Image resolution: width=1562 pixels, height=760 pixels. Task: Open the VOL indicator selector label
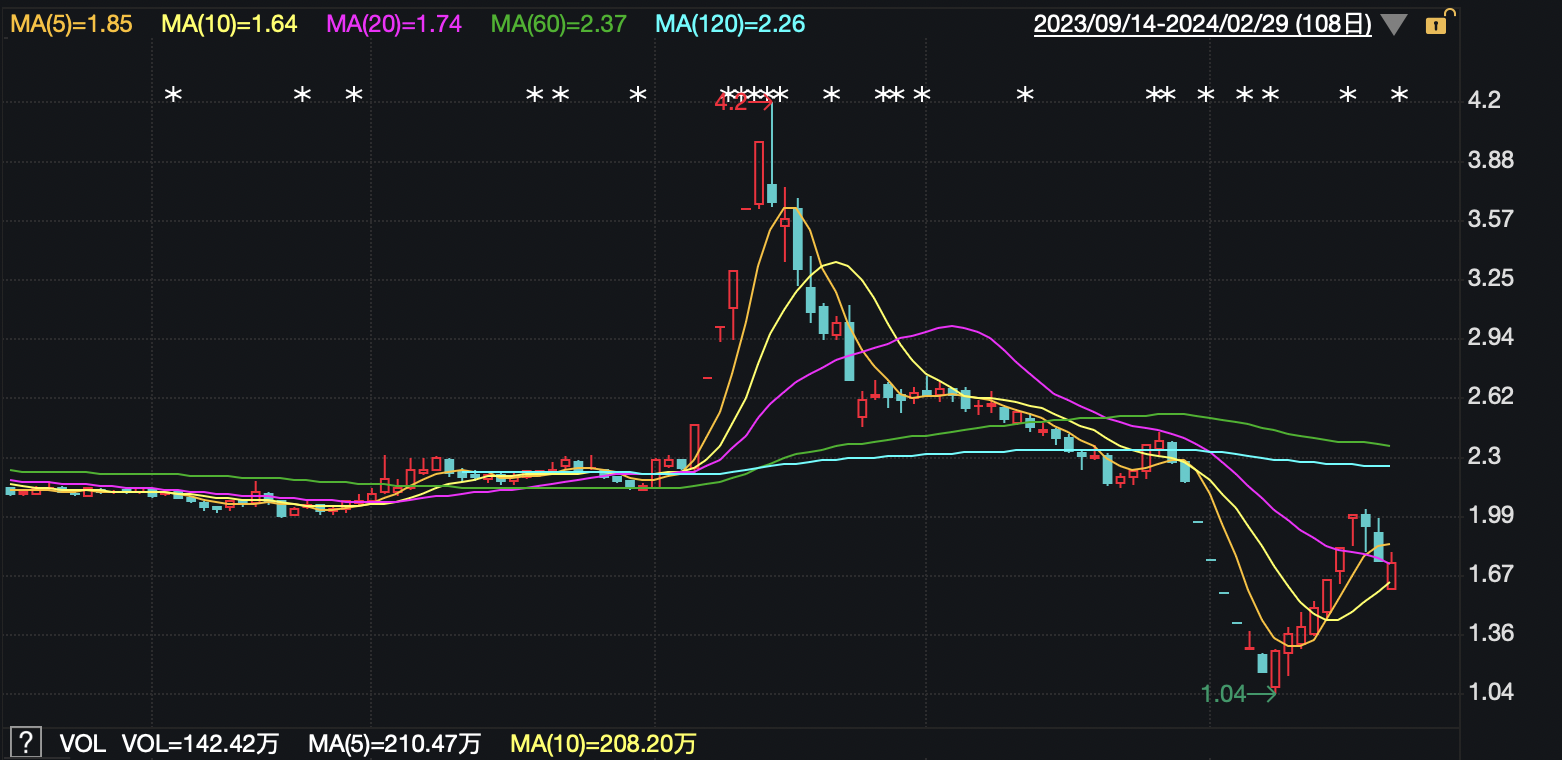pyautogui.click(x=82, y=744)
